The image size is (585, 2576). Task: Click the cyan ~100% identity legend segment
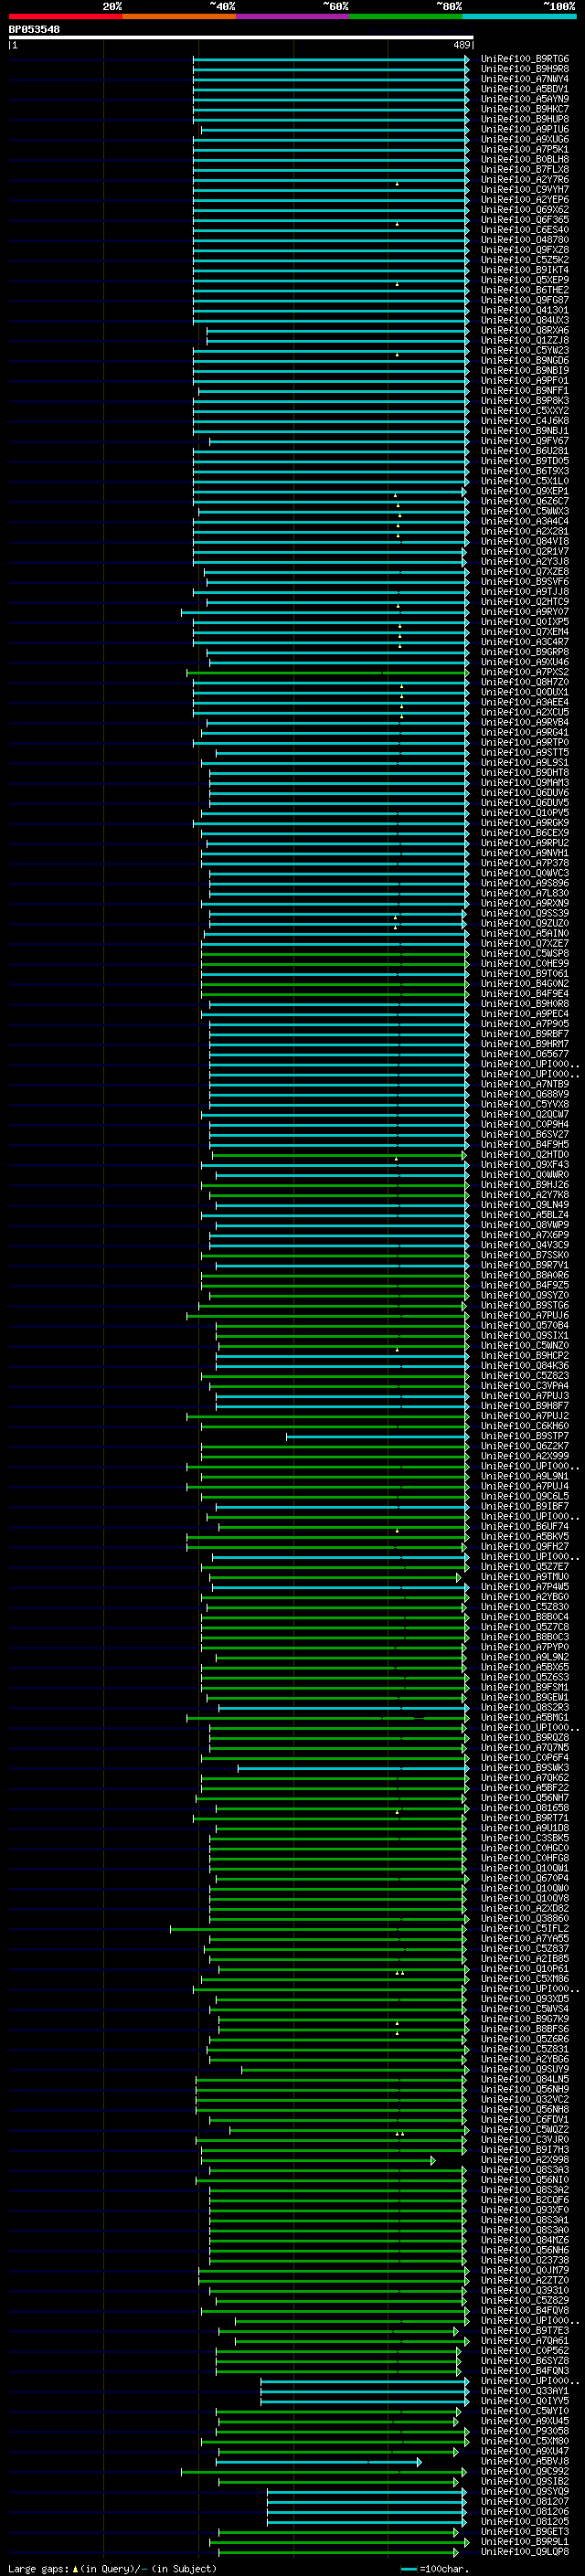click(x=520, y=16)
